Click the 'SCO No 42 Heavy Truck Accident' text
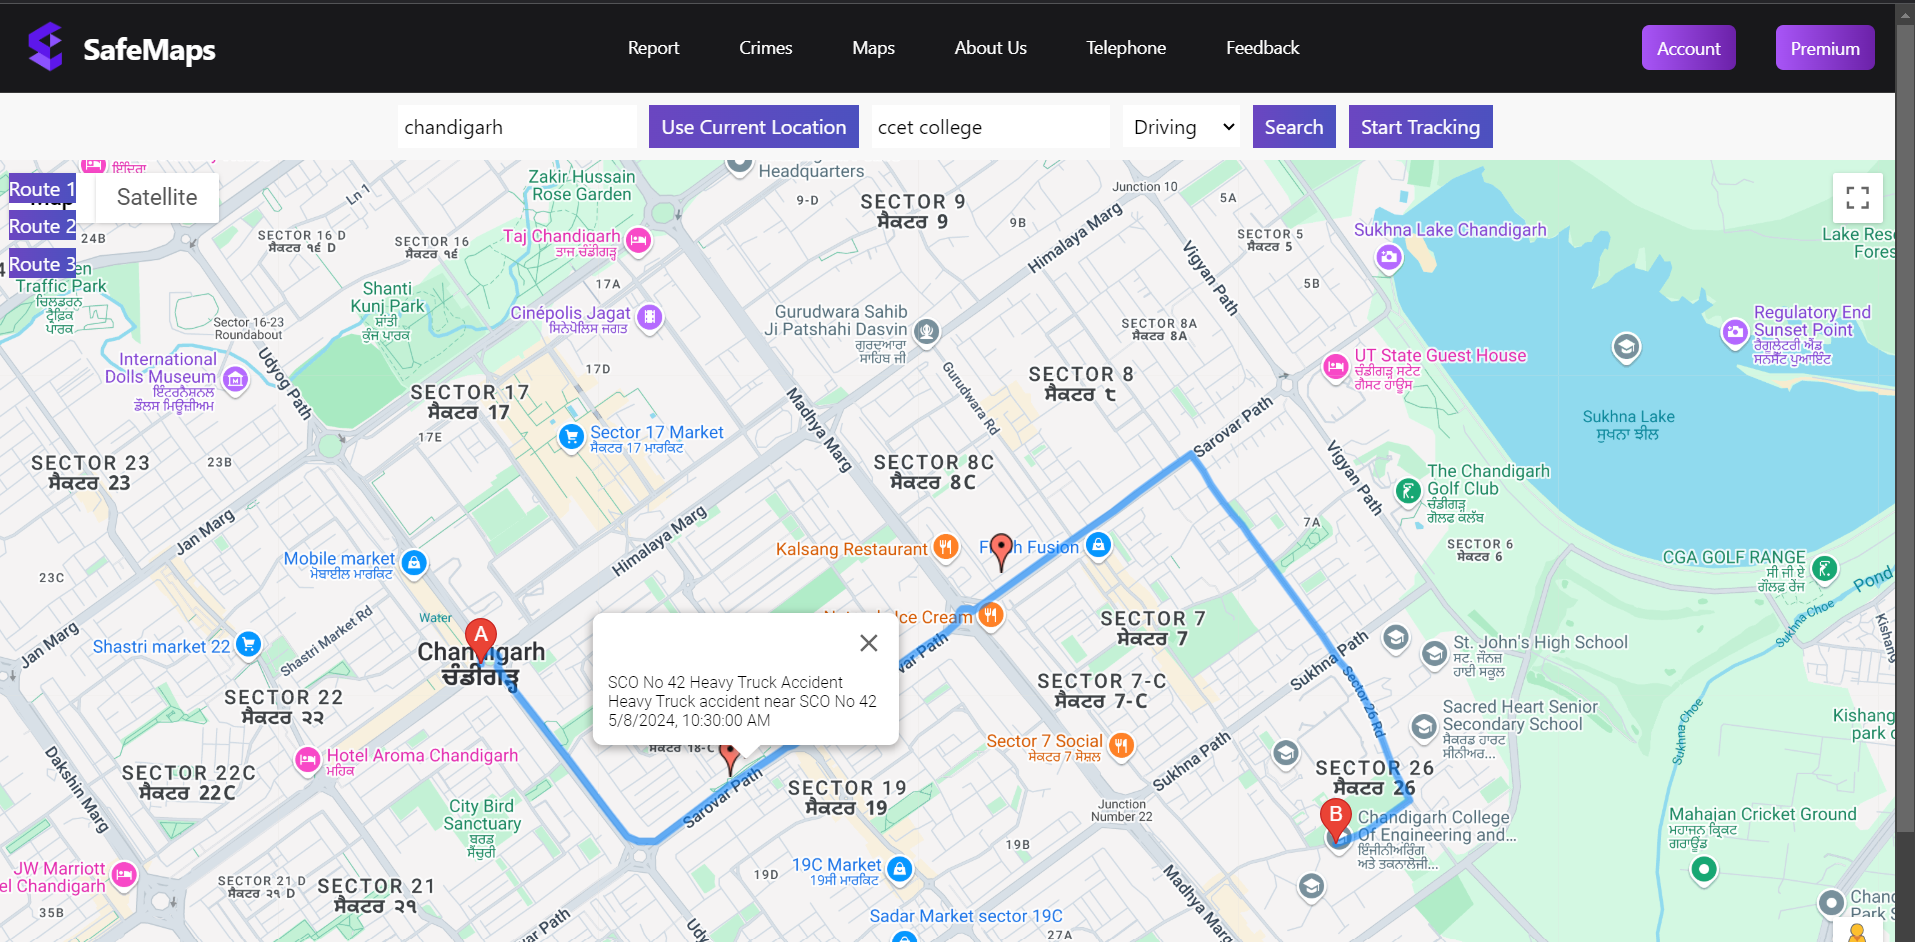 [725, 682]
